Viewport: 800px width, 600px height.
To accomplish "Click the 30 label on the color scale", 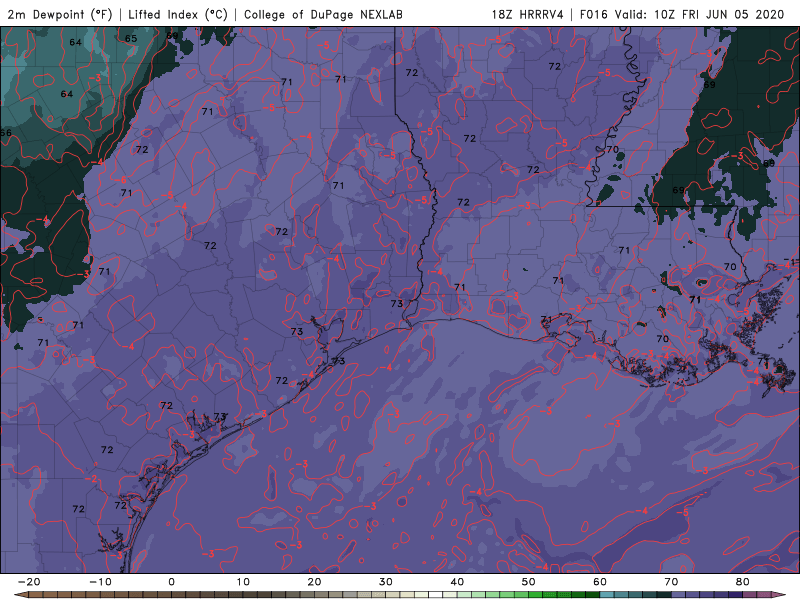I will click(x=386, y=582).
